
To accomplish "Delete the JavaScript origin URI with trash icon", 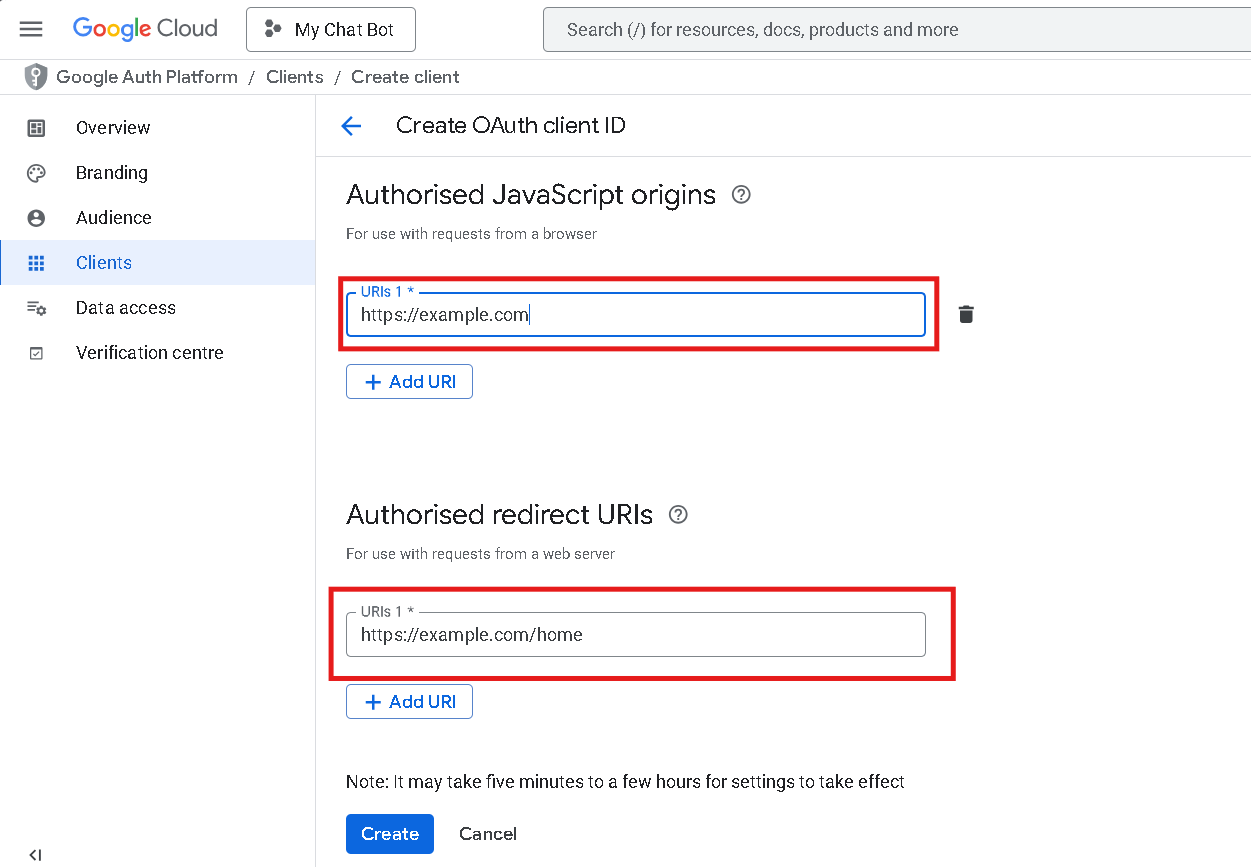I will [966, 314].
